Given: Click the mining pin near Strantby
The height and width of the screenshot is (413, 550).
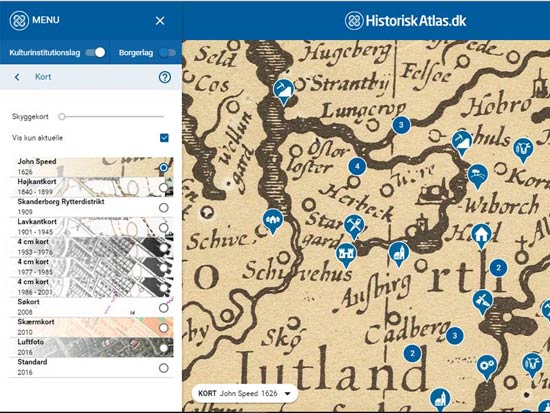Looking at the screenshot, I should pyautogui.click(x=283, y=91).
